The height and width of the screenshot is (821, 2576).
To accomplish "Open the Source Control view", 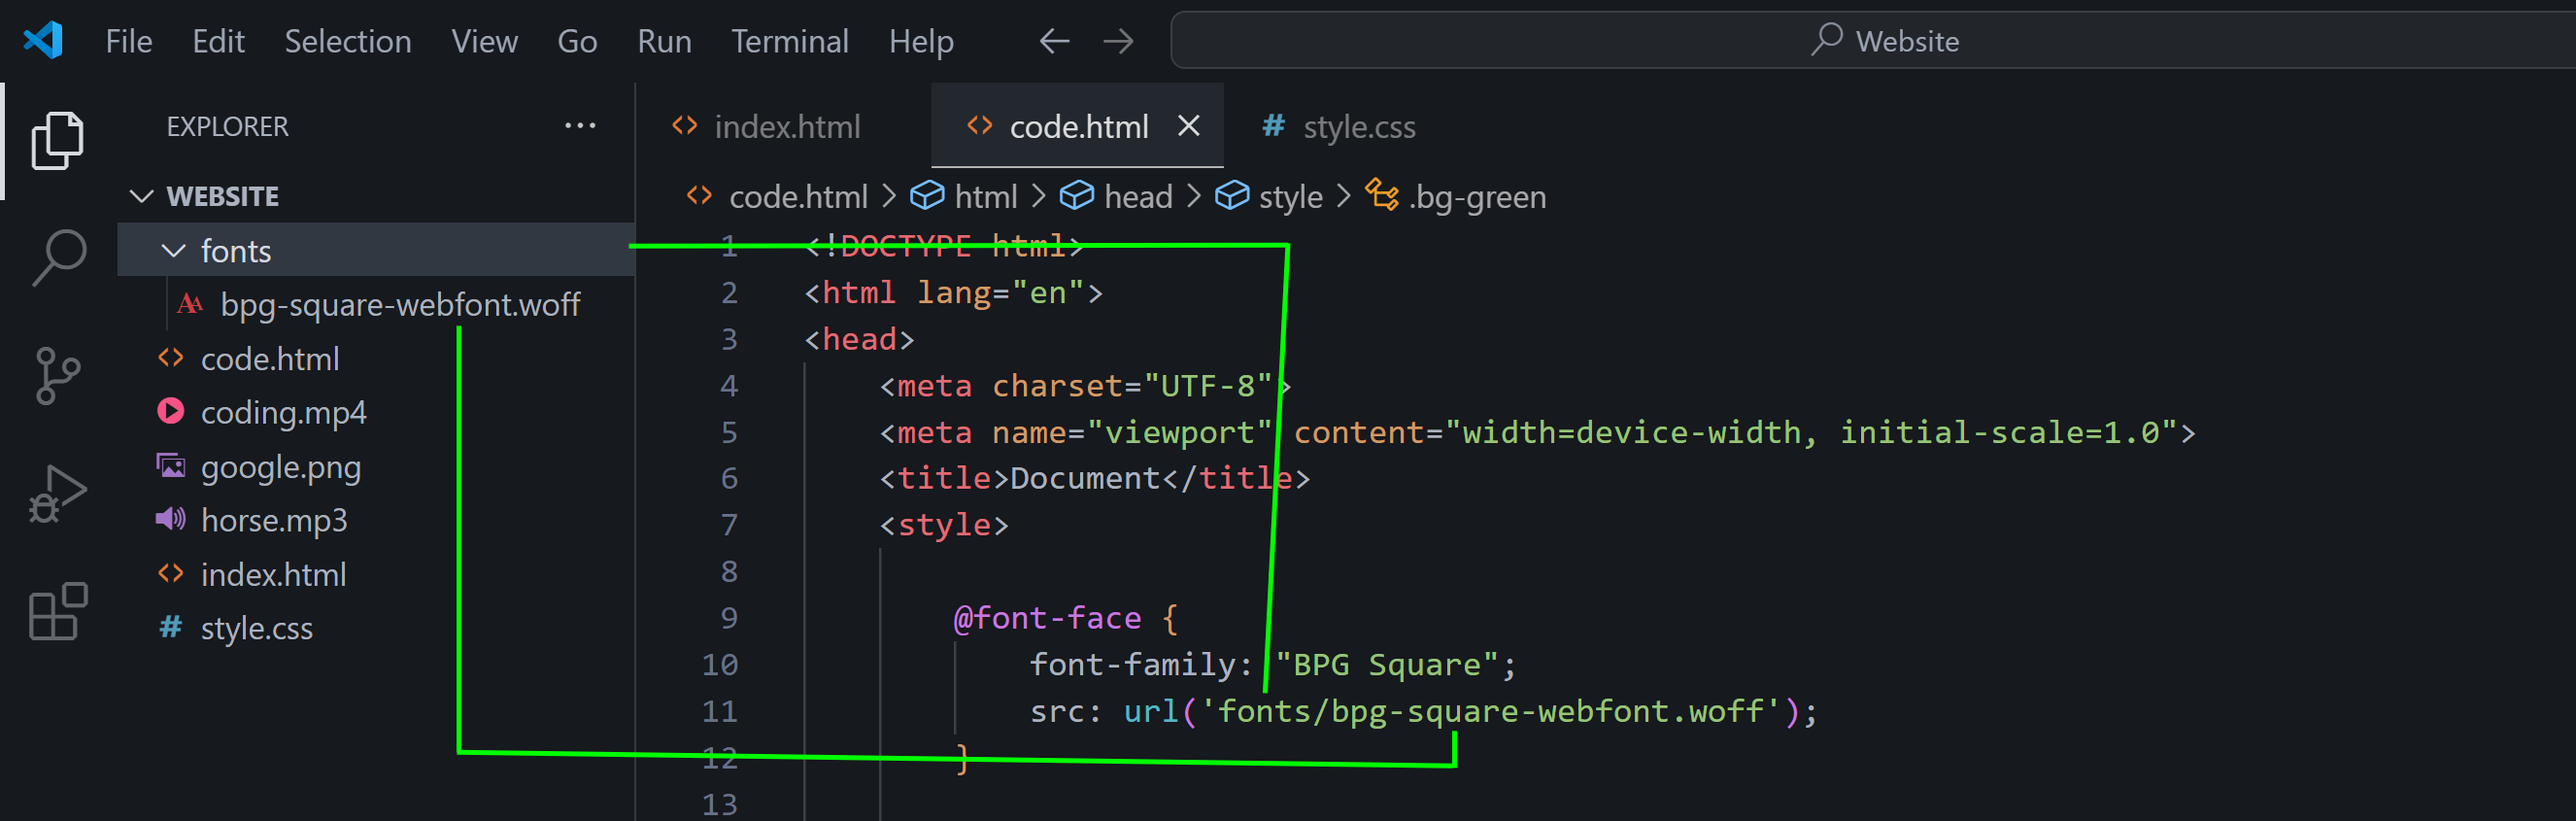I will pos(57,375).
